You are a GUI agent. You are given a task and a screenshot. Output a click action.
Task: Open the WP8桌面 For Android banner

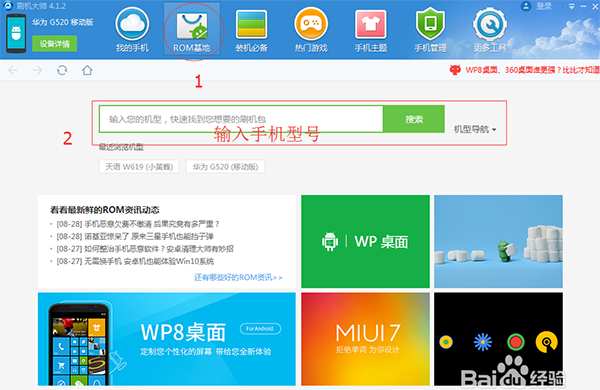coord(167,339)
